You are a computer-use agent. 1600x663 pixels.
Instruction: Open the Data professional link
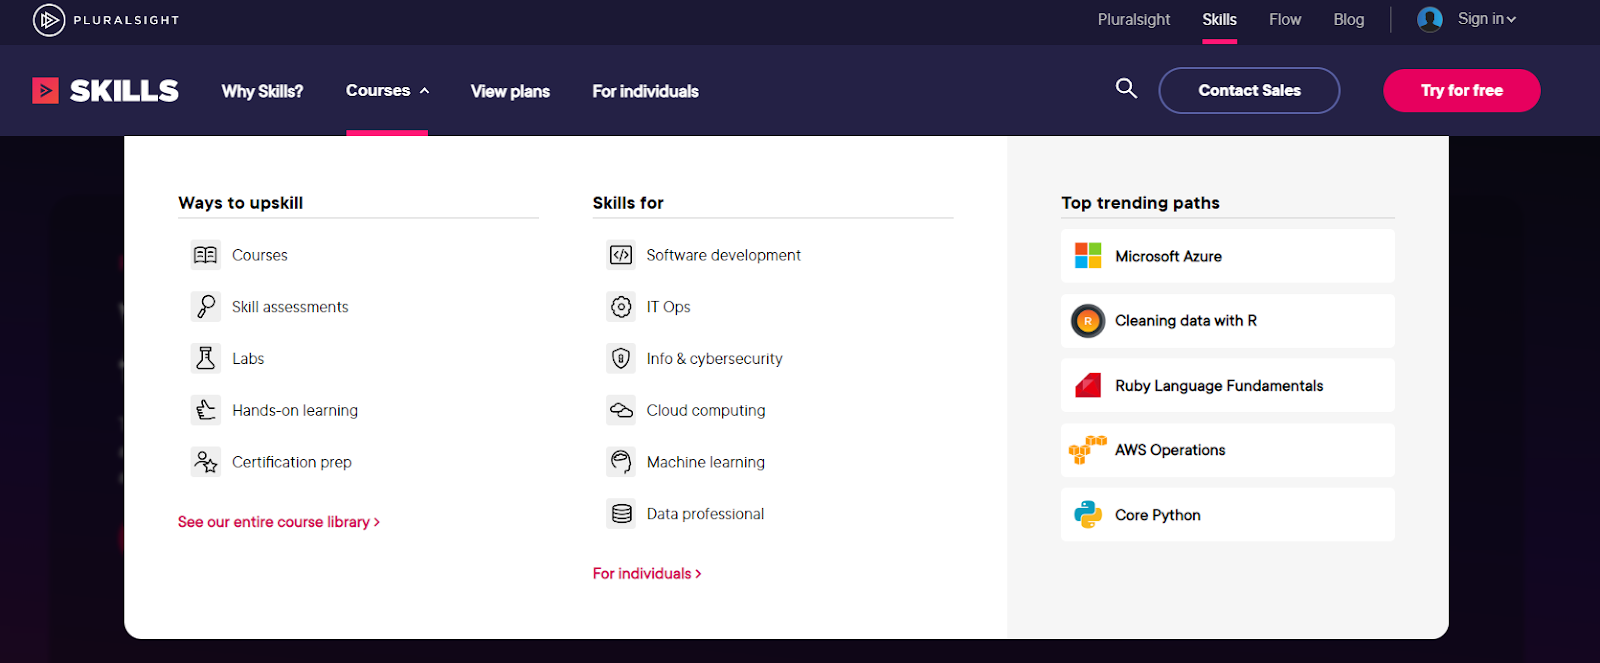coord(705,514)
